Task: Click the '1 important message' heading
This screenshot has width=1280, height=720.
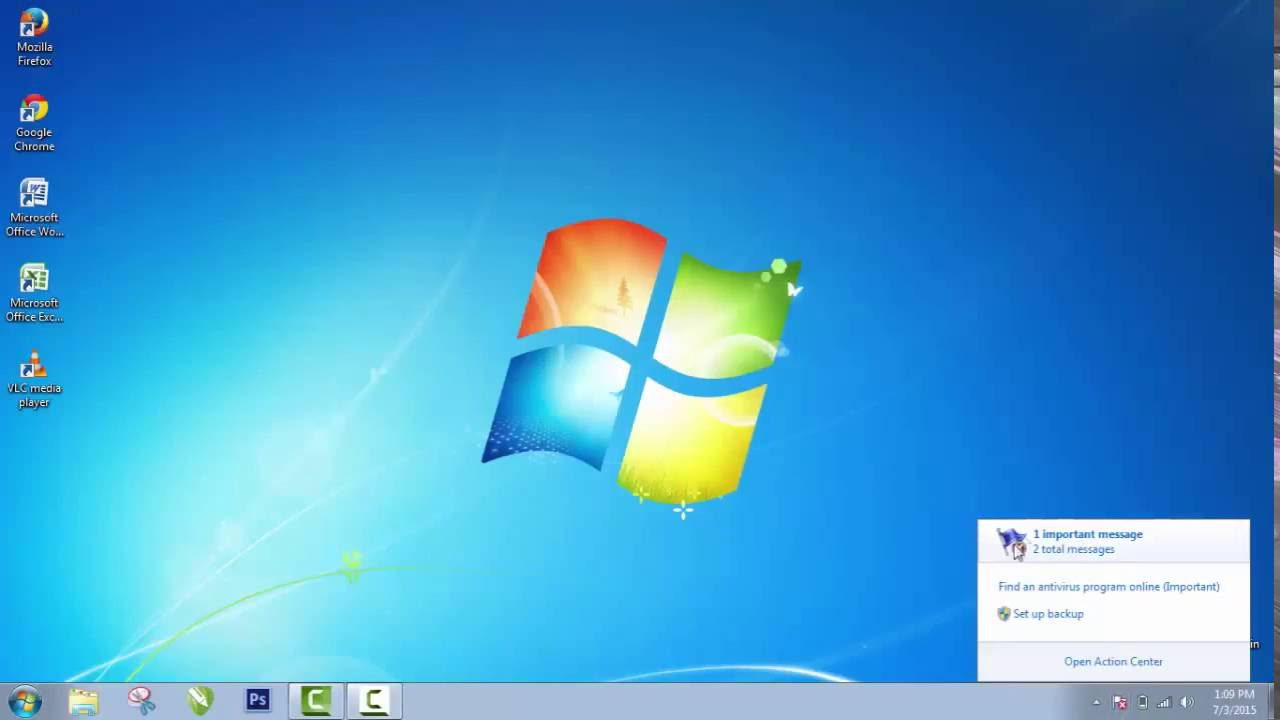Action: 1087,534
